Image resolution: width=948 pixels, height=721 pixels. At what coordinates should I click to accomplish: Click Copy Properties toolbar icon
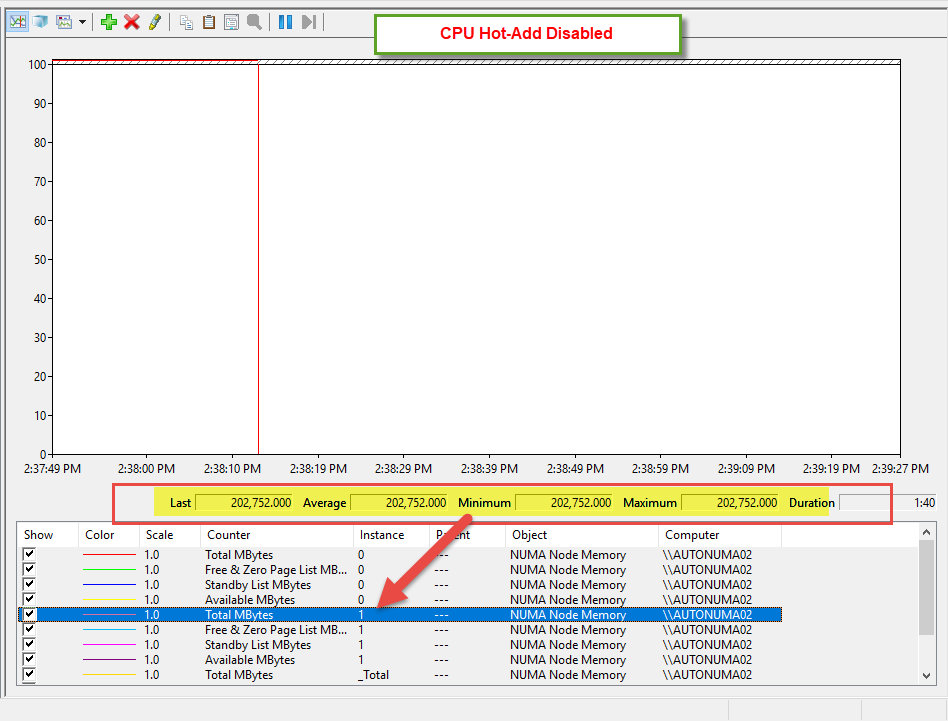click(x=186, y=21)
